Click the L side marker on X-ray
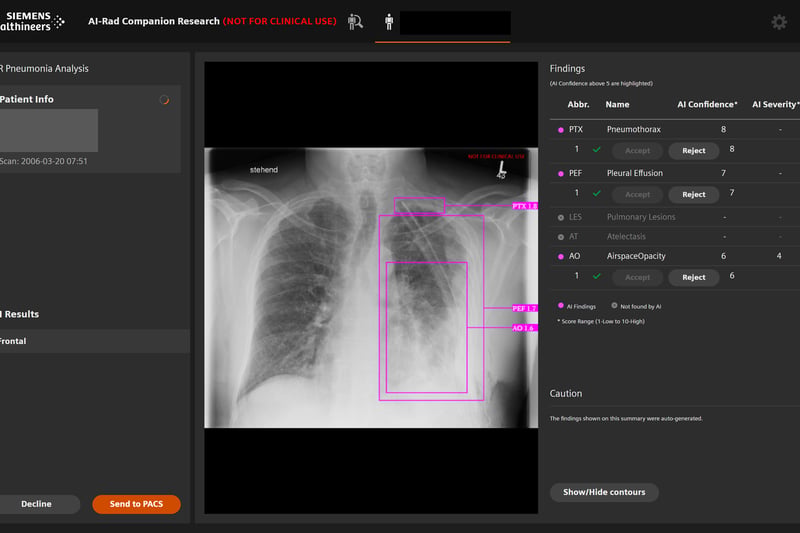The width and height of the screenshot is (800, 533). (x=502, y=170)
